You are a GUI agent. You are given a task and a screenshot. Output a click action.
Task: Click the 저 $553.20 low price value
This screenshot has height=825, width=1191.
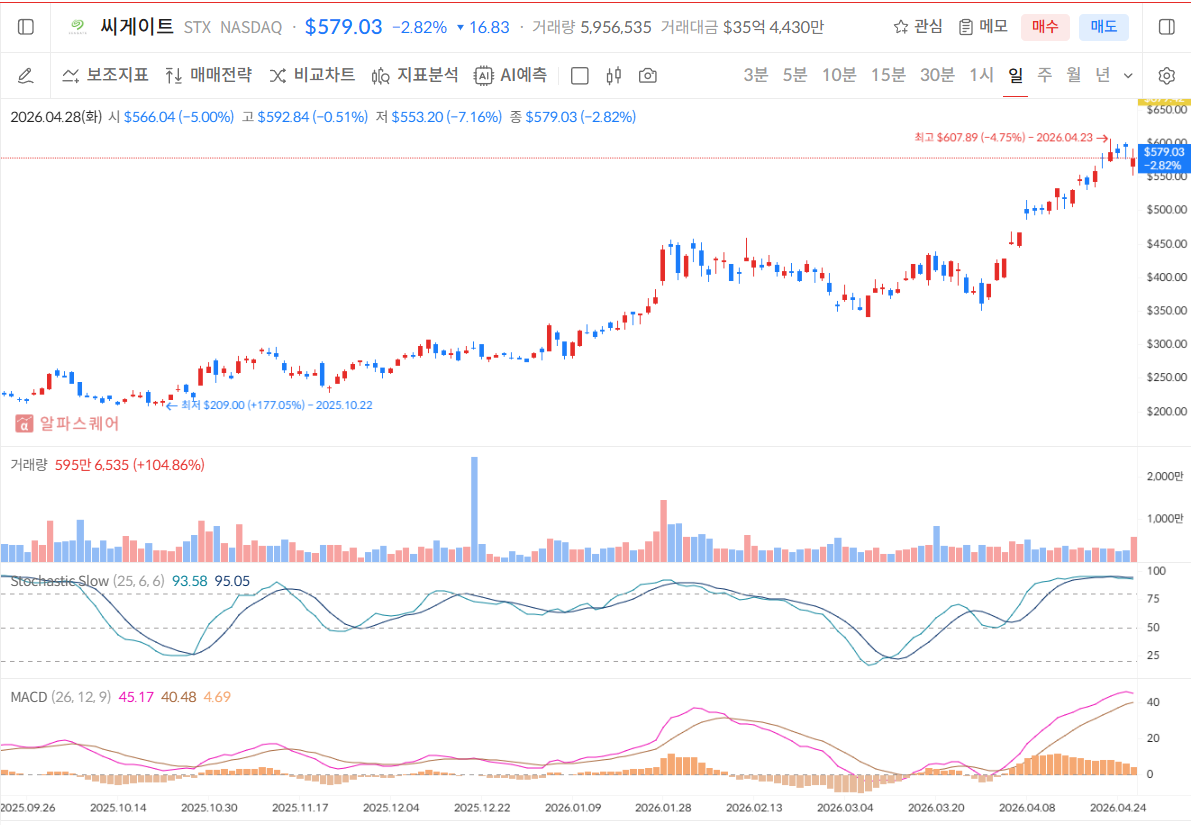pyautogui.click(x=438, y=117)
